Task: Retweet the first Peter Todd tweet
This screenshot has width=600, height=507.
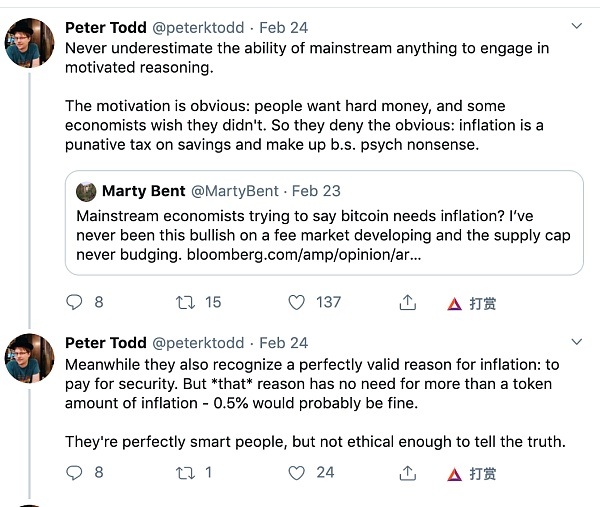Action: point(185,302)
